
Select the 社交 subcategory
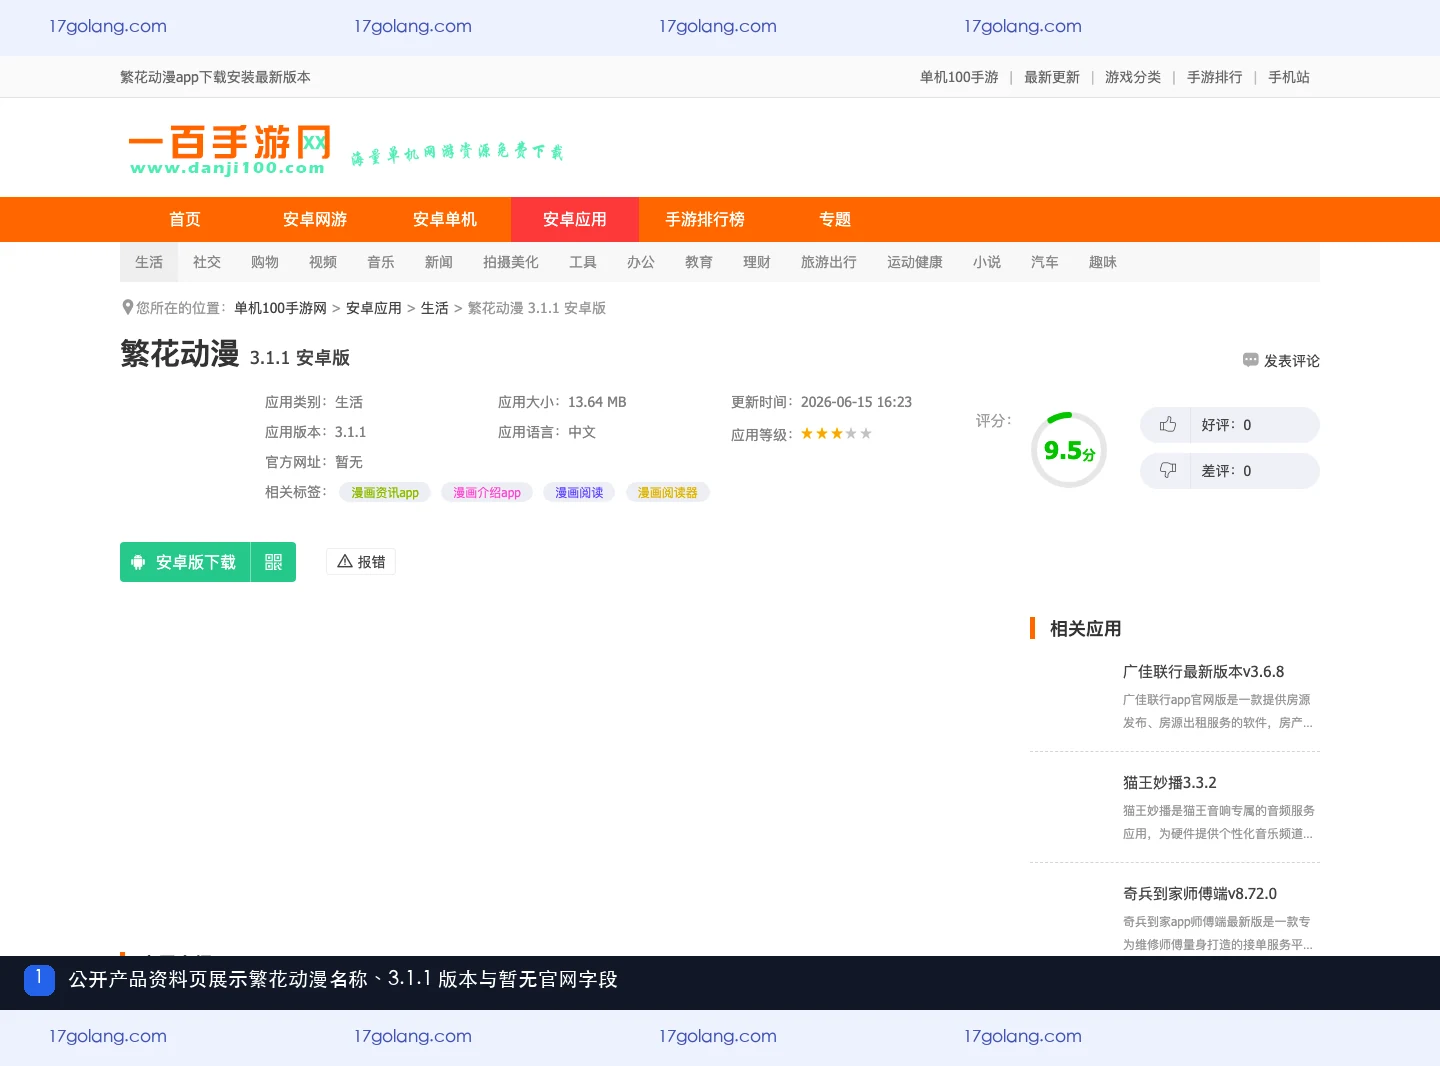click(x=207, y=262)
